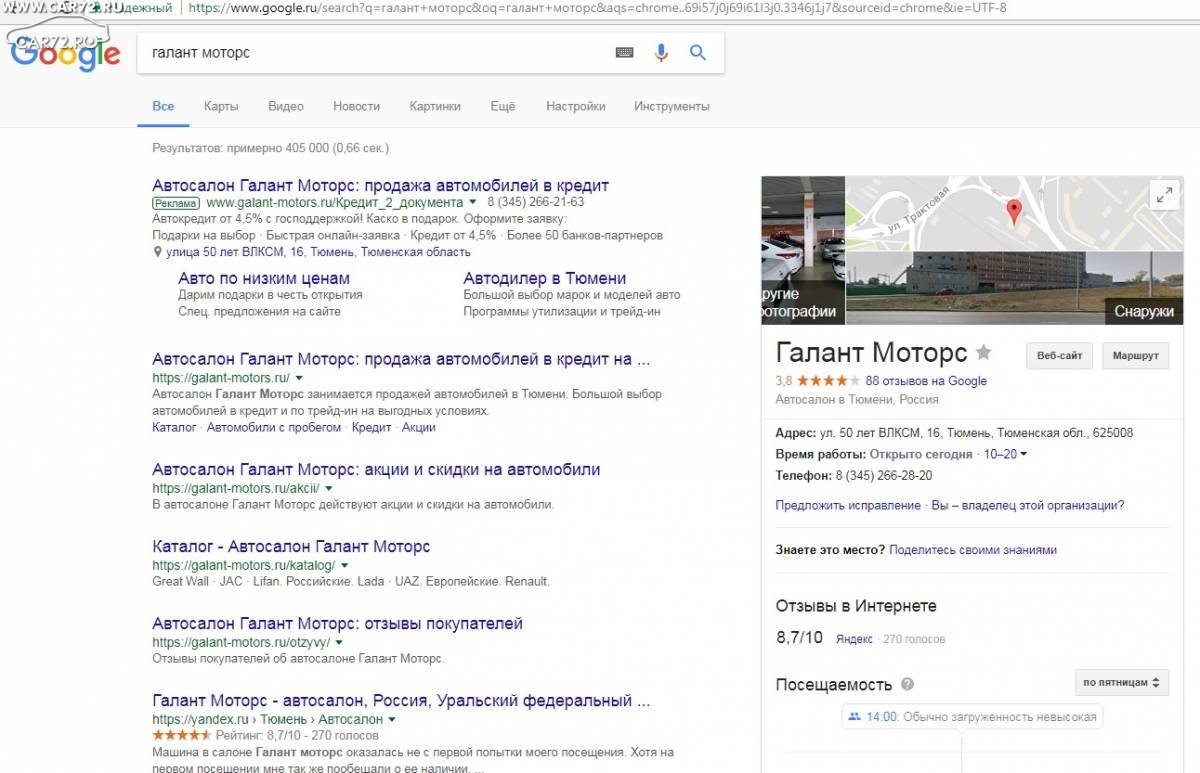1200x773 pixels.
Task: Open the Каталог - Автосалон Галант Моторс result
Action: click(x=291, y=546)
